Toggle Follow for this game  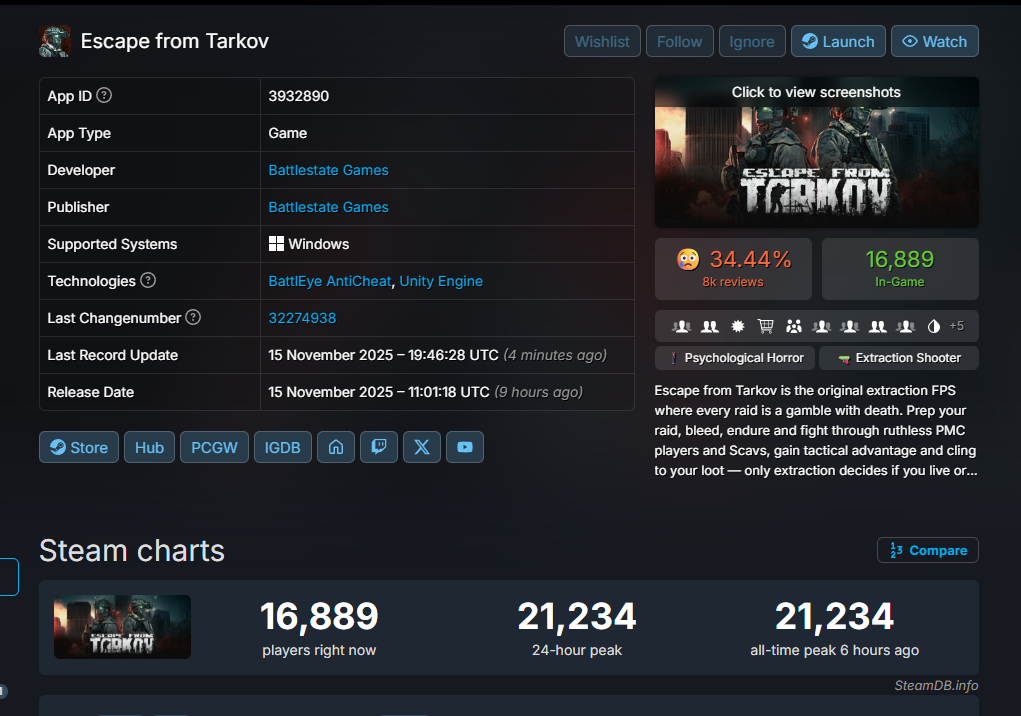679,42
